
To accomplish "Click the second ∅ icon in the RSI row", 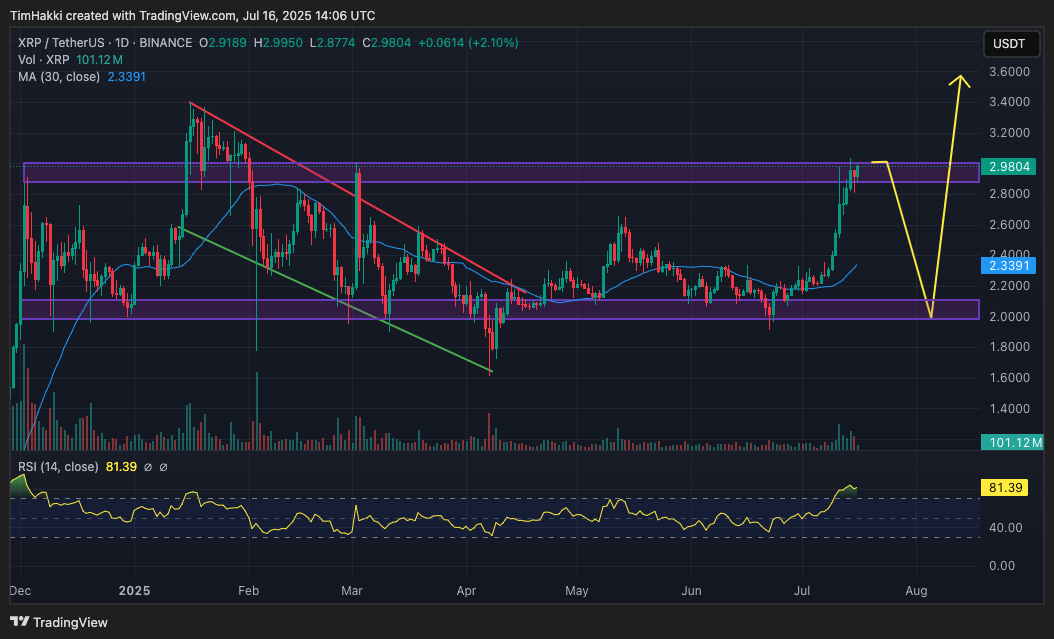I will [x=161, y=466].
